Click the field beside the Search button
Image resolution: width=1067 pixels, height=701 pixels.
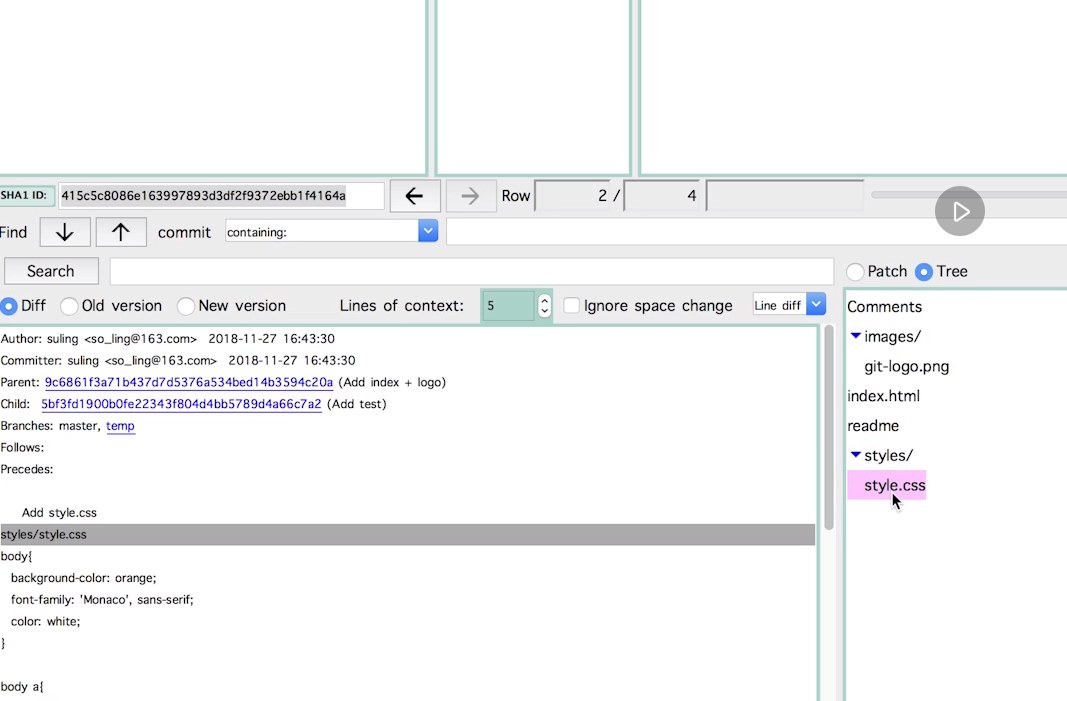[472, 271]
